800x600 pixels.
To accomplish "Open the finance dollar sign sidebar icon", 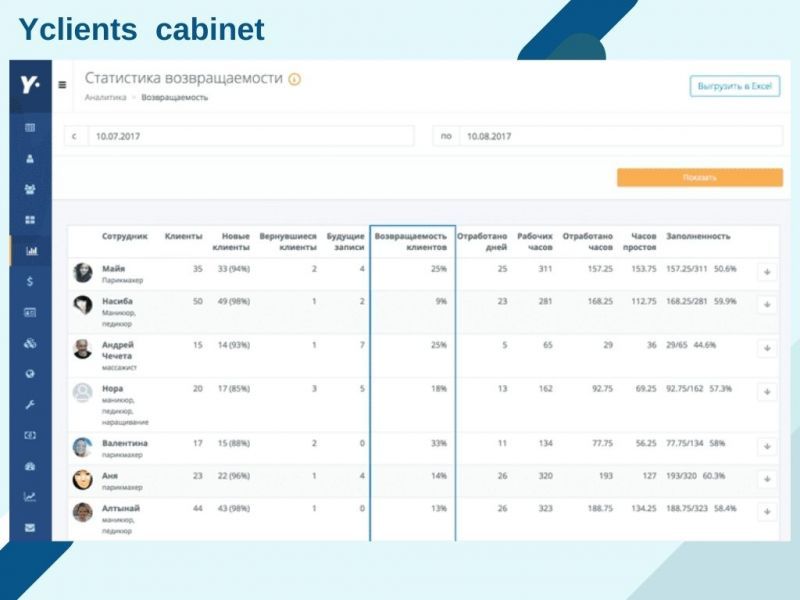I will click(30, 282).
